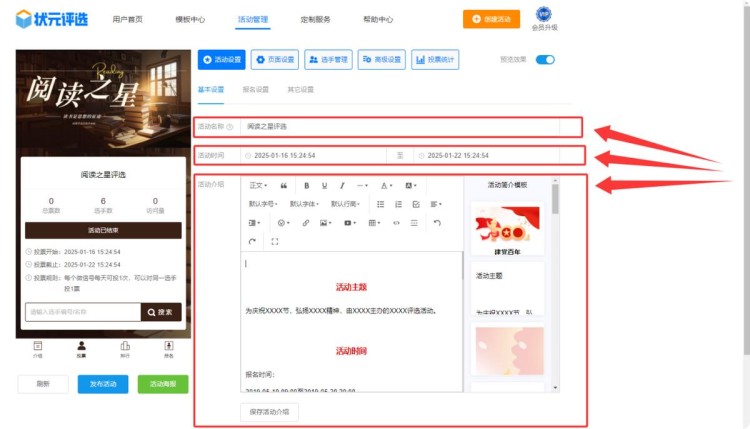Open the font color picker dropdown

387,185
